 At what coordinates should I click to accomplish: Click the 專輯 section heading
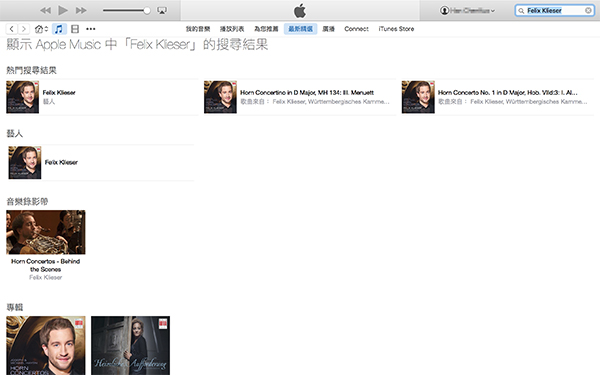point(15,307)
